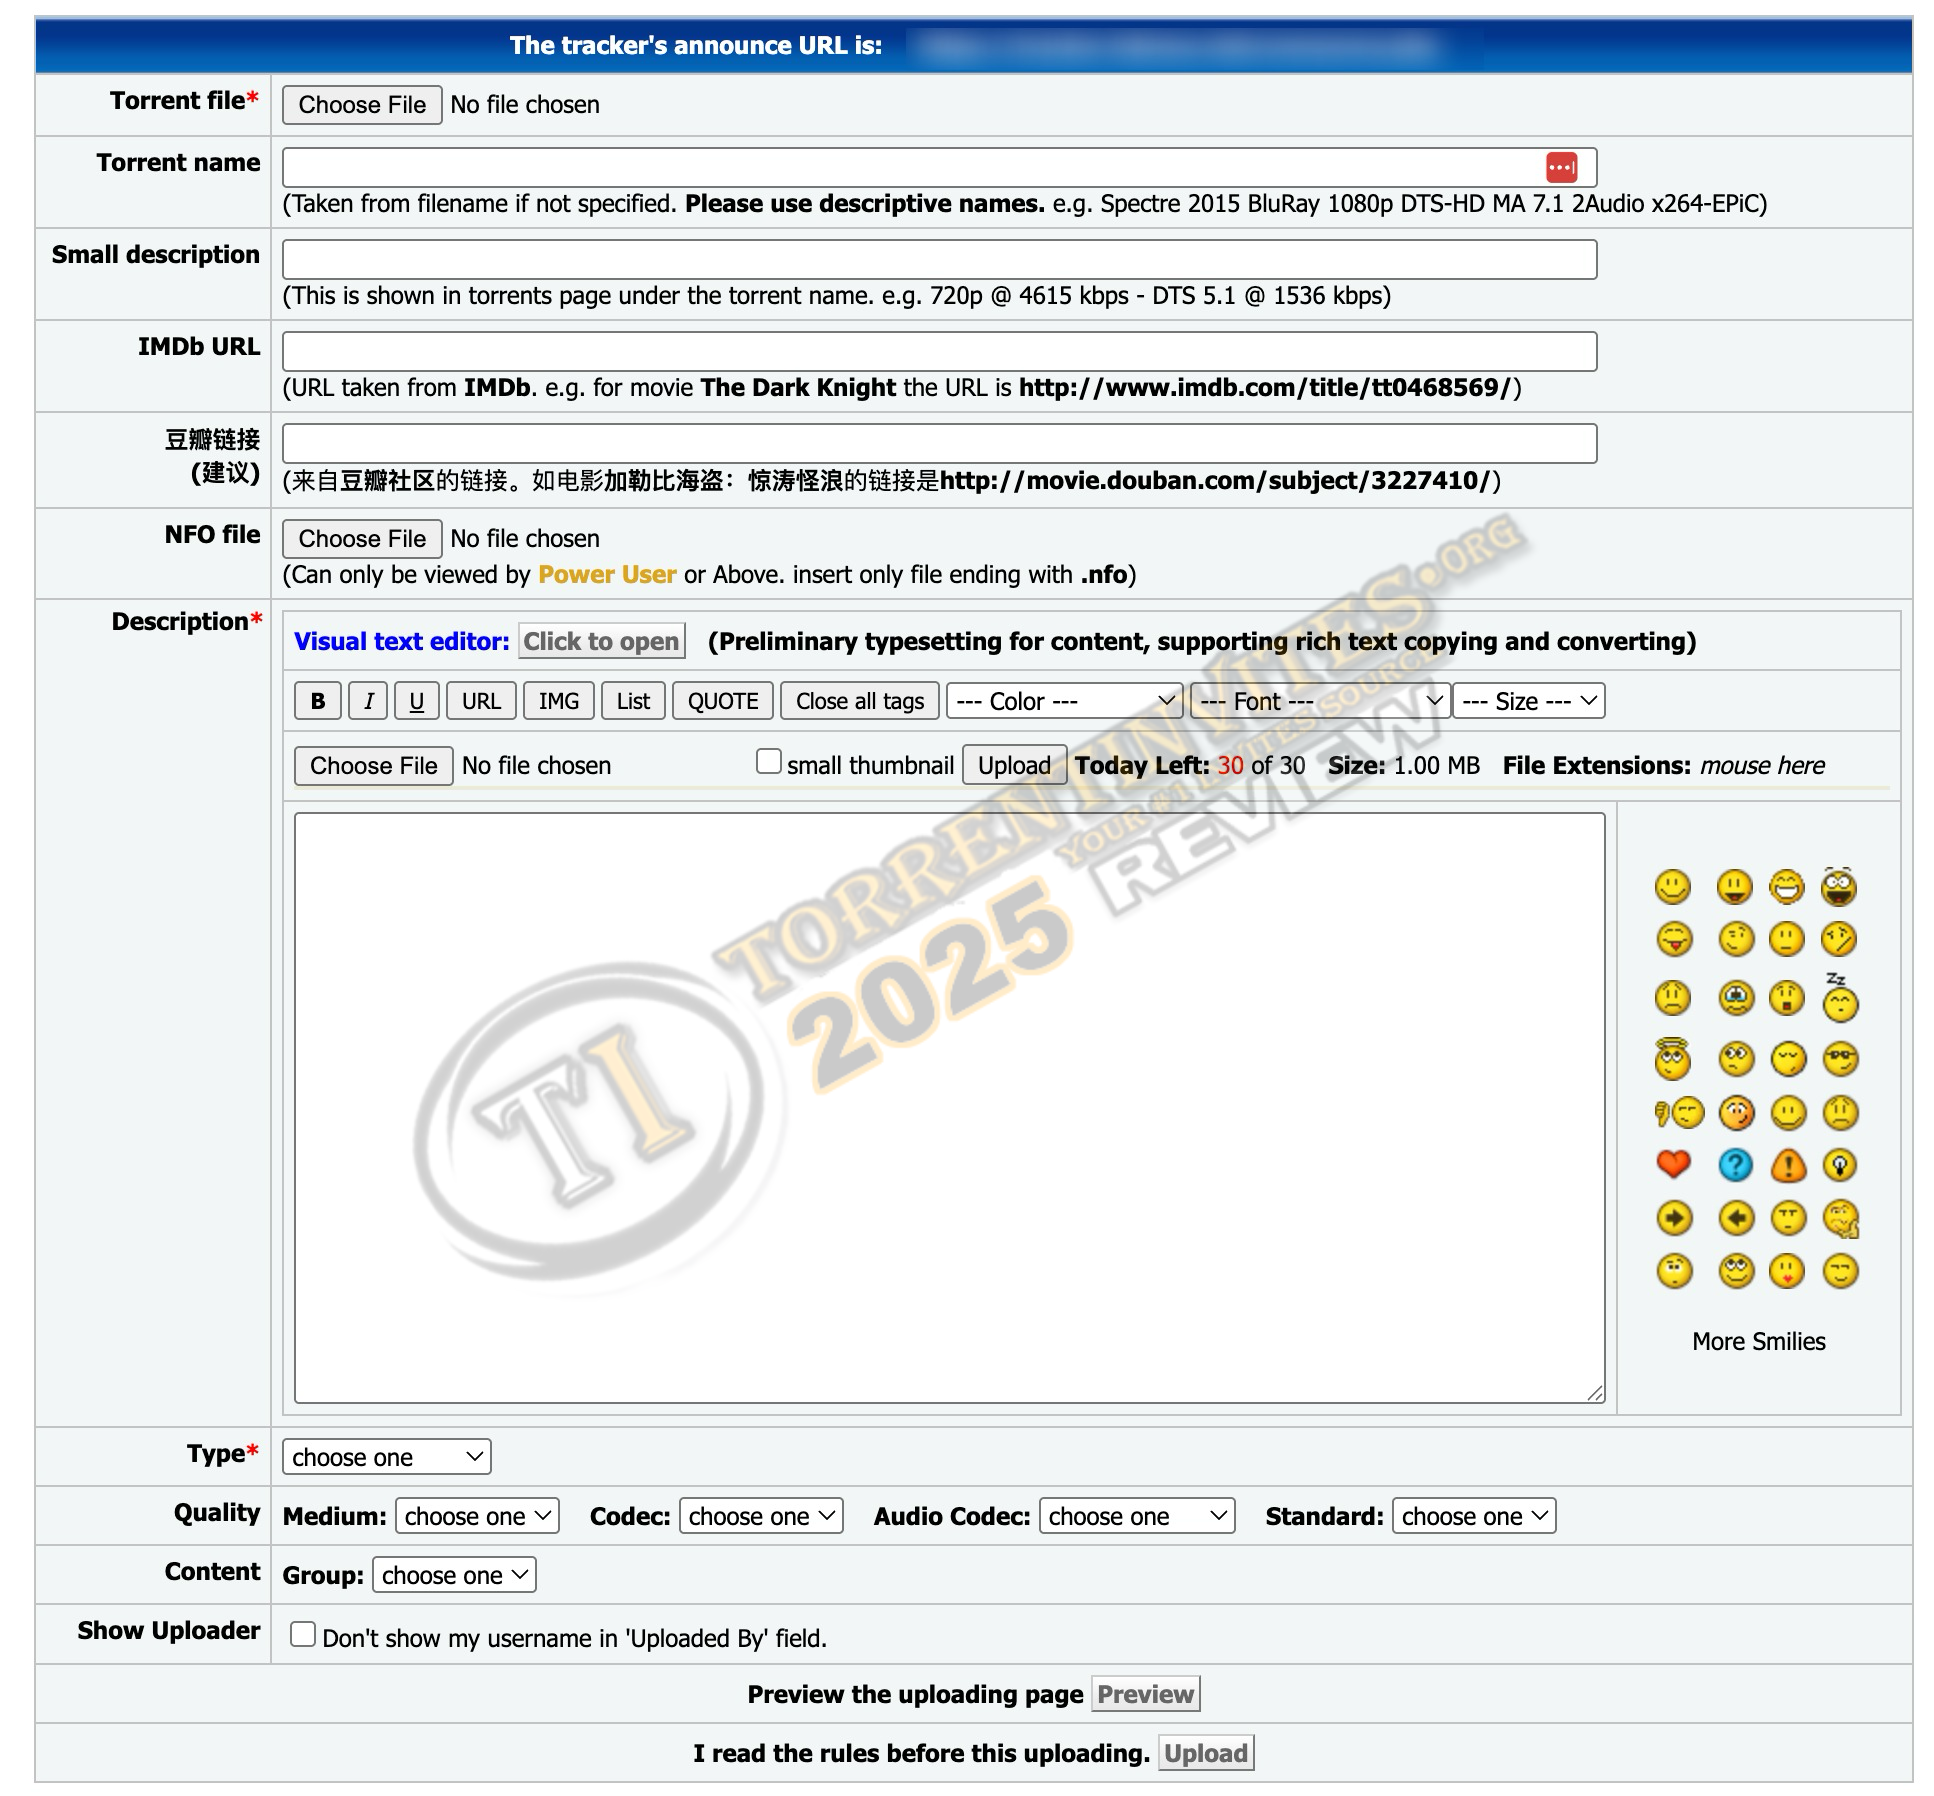Insert the big toothy grin smiley
Viewport: 1934px width, 1796px height.
click(1787, 888)
